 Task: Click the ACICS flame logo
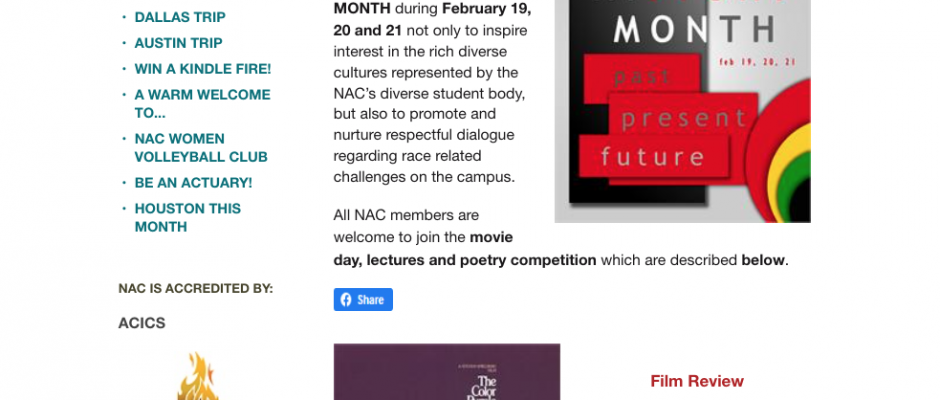pyautogui.click(x=197, y=376)
